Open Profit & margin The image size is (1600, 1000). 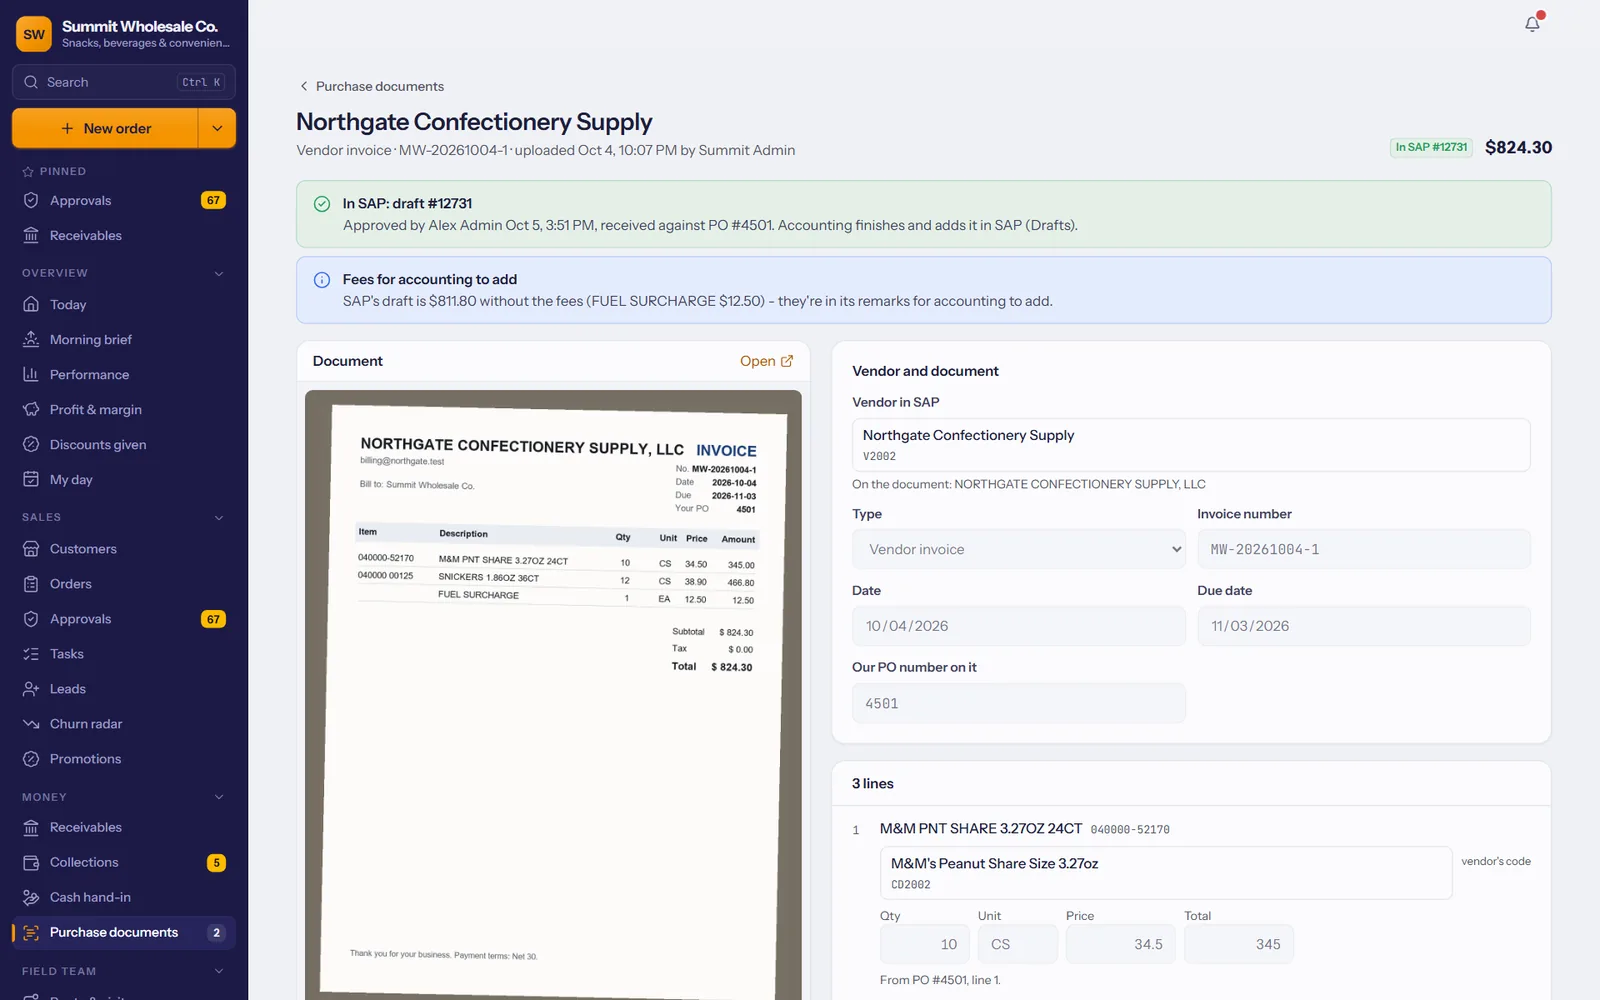click(124, 409)
